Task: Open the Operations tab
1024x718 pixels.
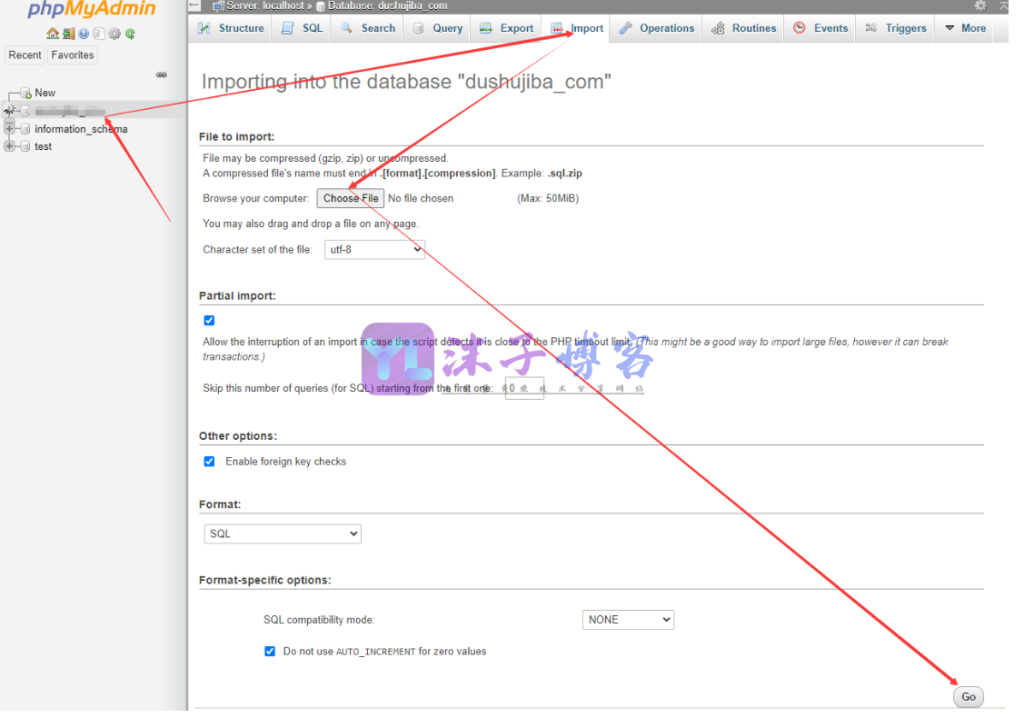Action: pos(657,28)
